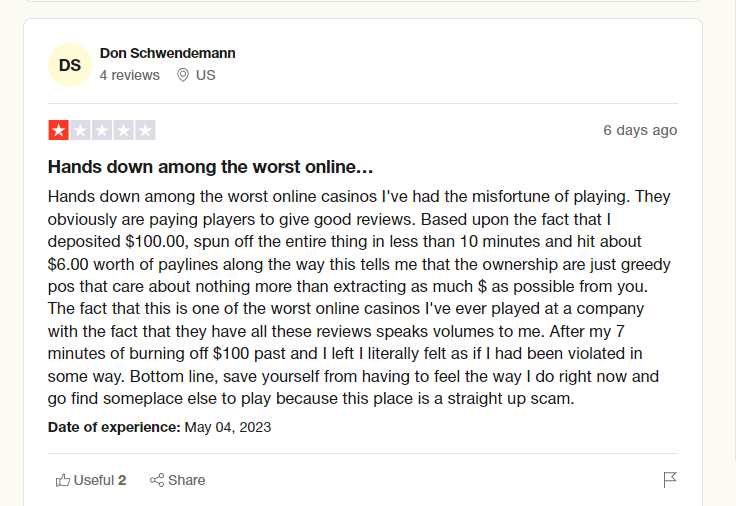Screen dimensions: 736x506
Task: Click the share nodes icon
Action: tap(157, 480)
